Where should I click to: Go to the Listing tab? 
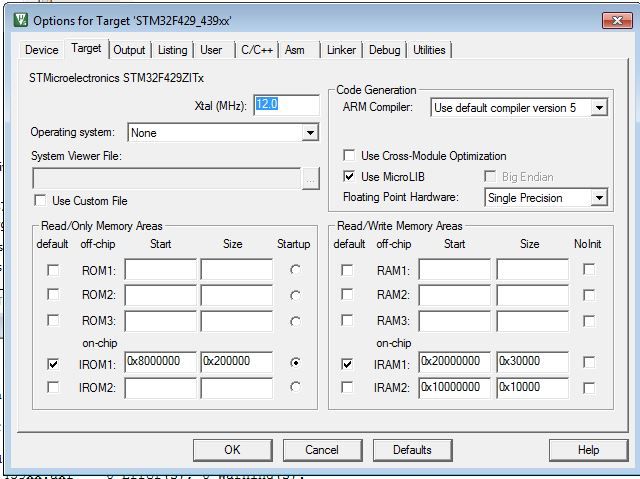173,50
